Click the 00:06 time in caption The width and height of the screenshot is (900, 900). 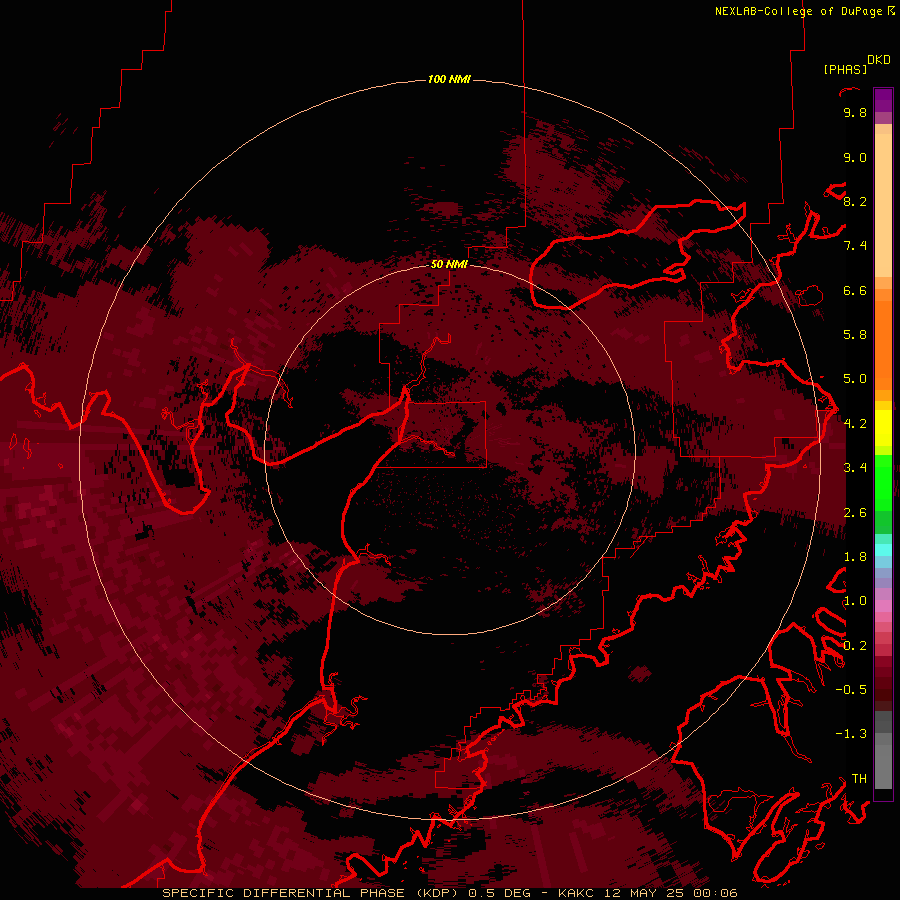(715, 893)
